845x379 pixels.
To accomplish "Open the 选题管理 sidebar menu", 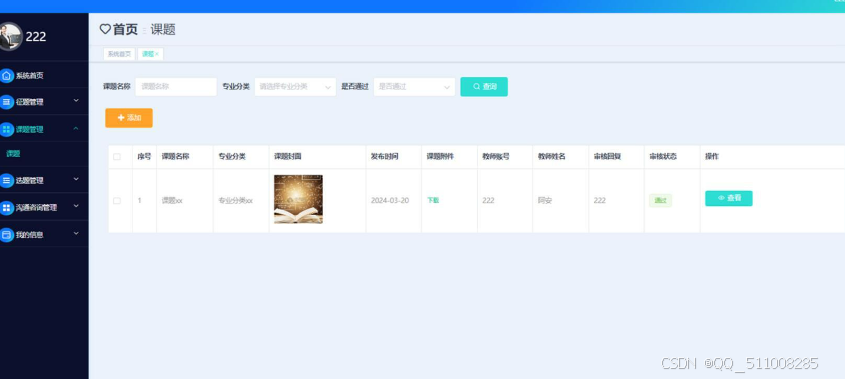I will pos(44,181).
